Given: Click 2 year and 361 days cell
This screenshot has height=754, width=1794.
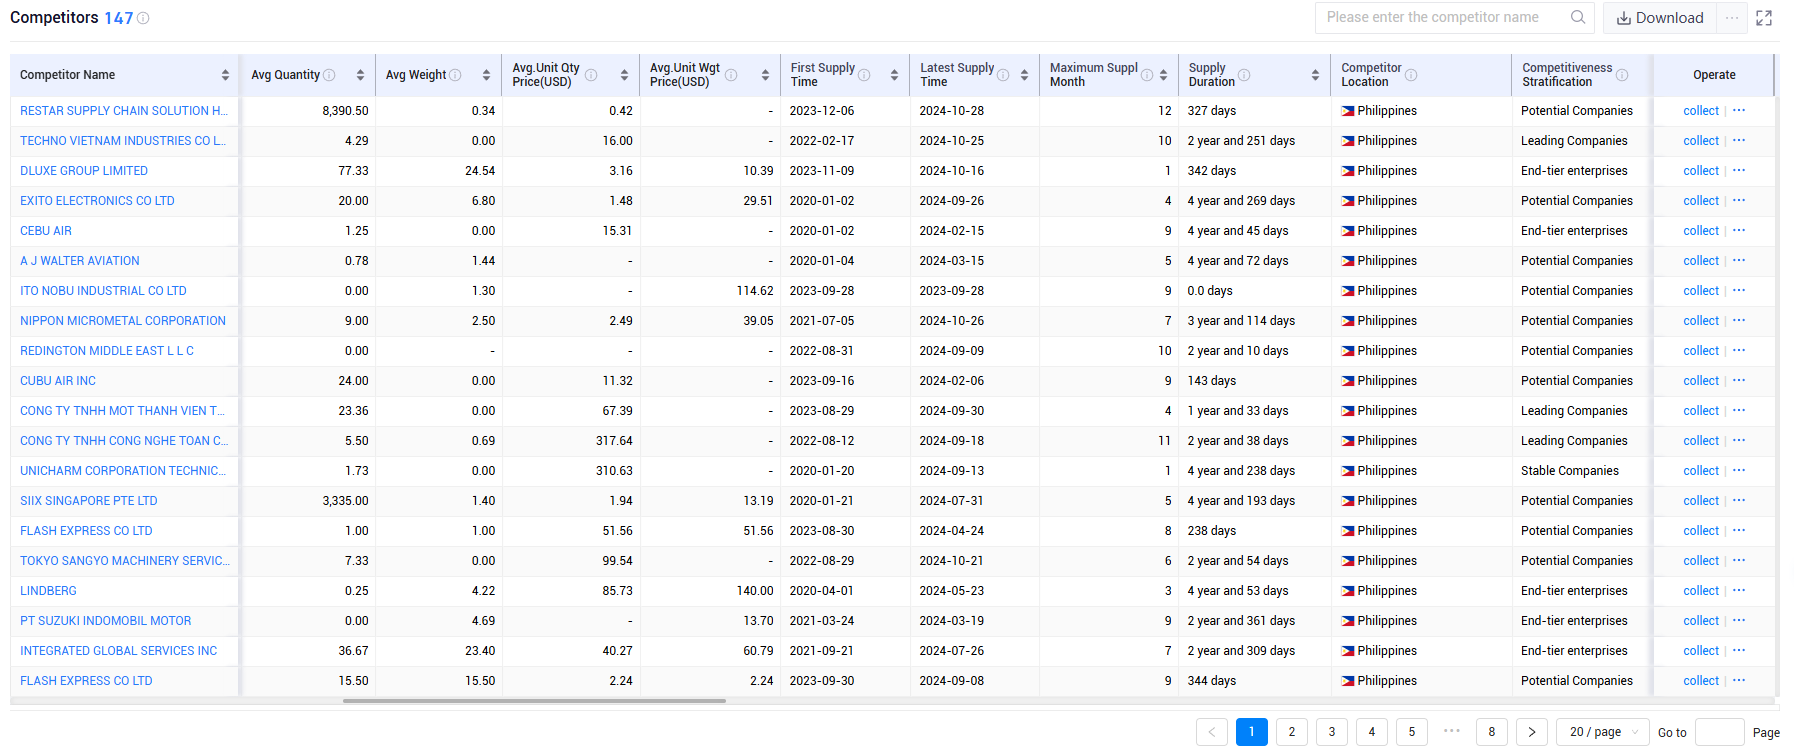Looking at the screenshot, I should tap(1241, 621).
